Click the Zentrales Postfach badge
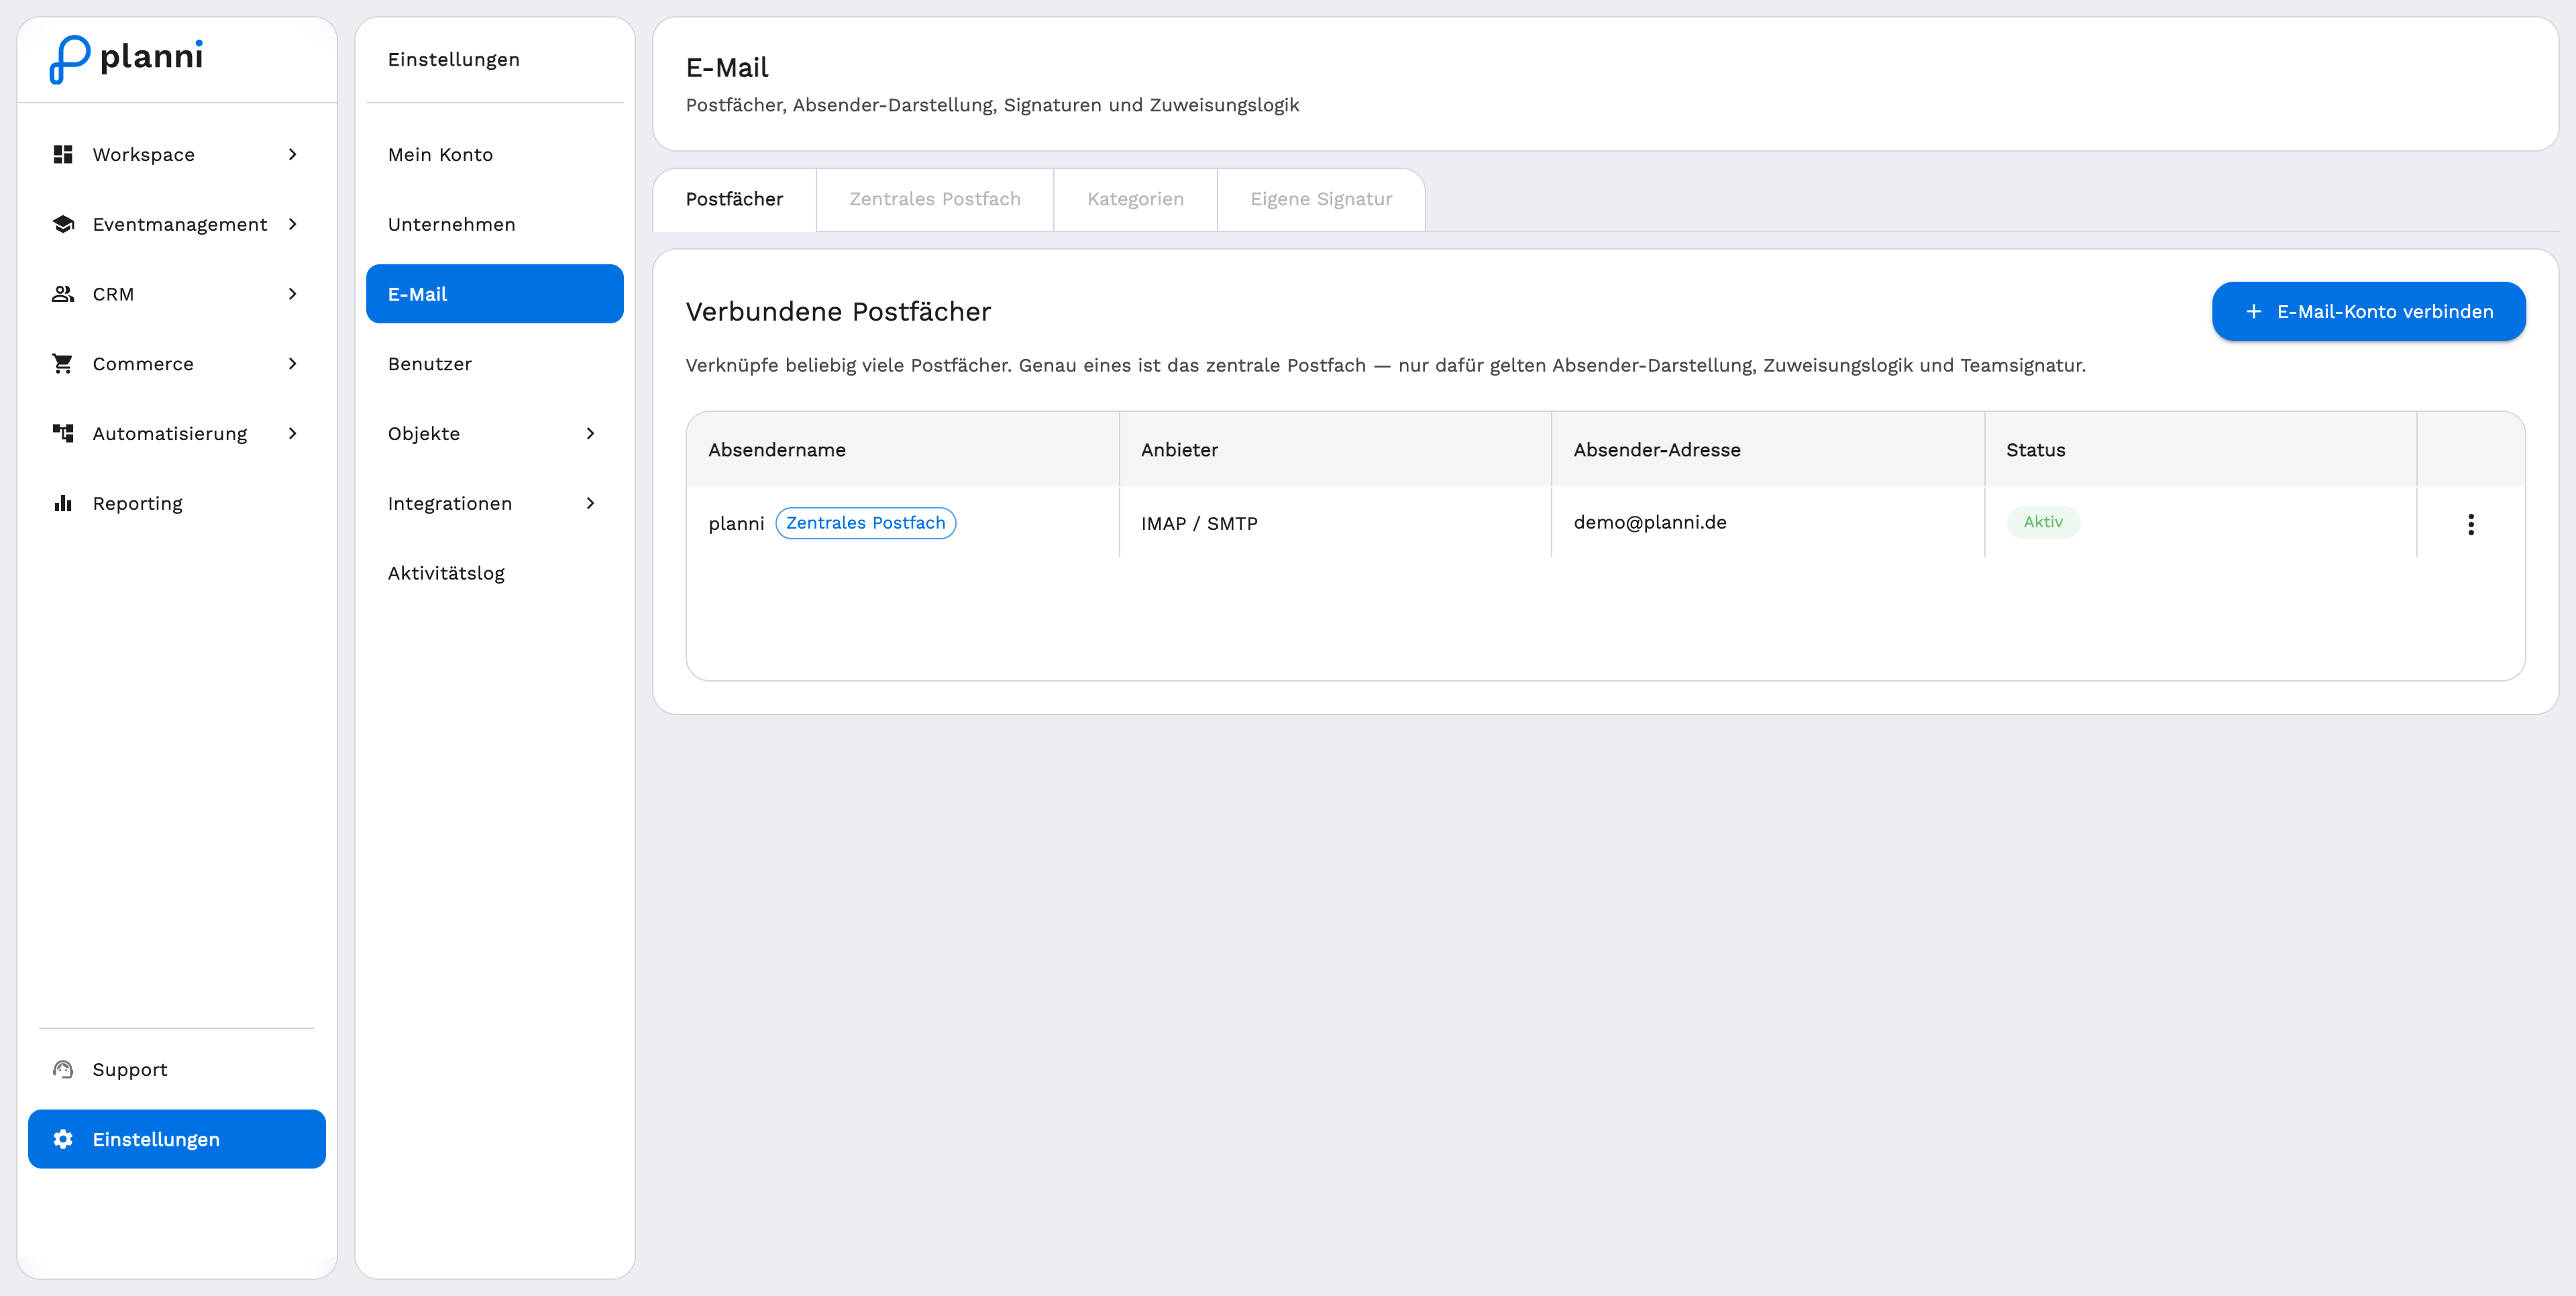 pos(866,523)
